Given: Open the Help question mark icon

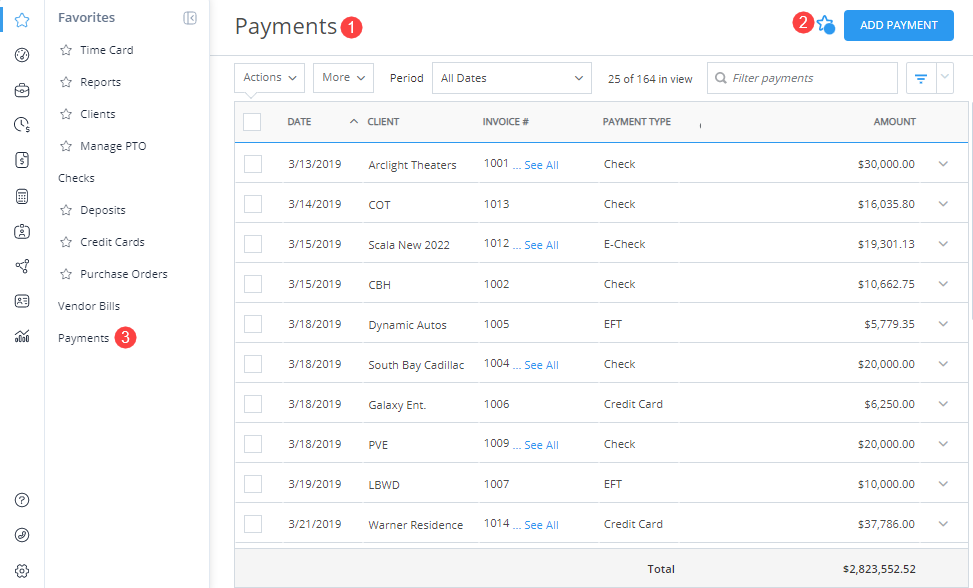Looking at the screenshot, I should (x=21, y=500).
